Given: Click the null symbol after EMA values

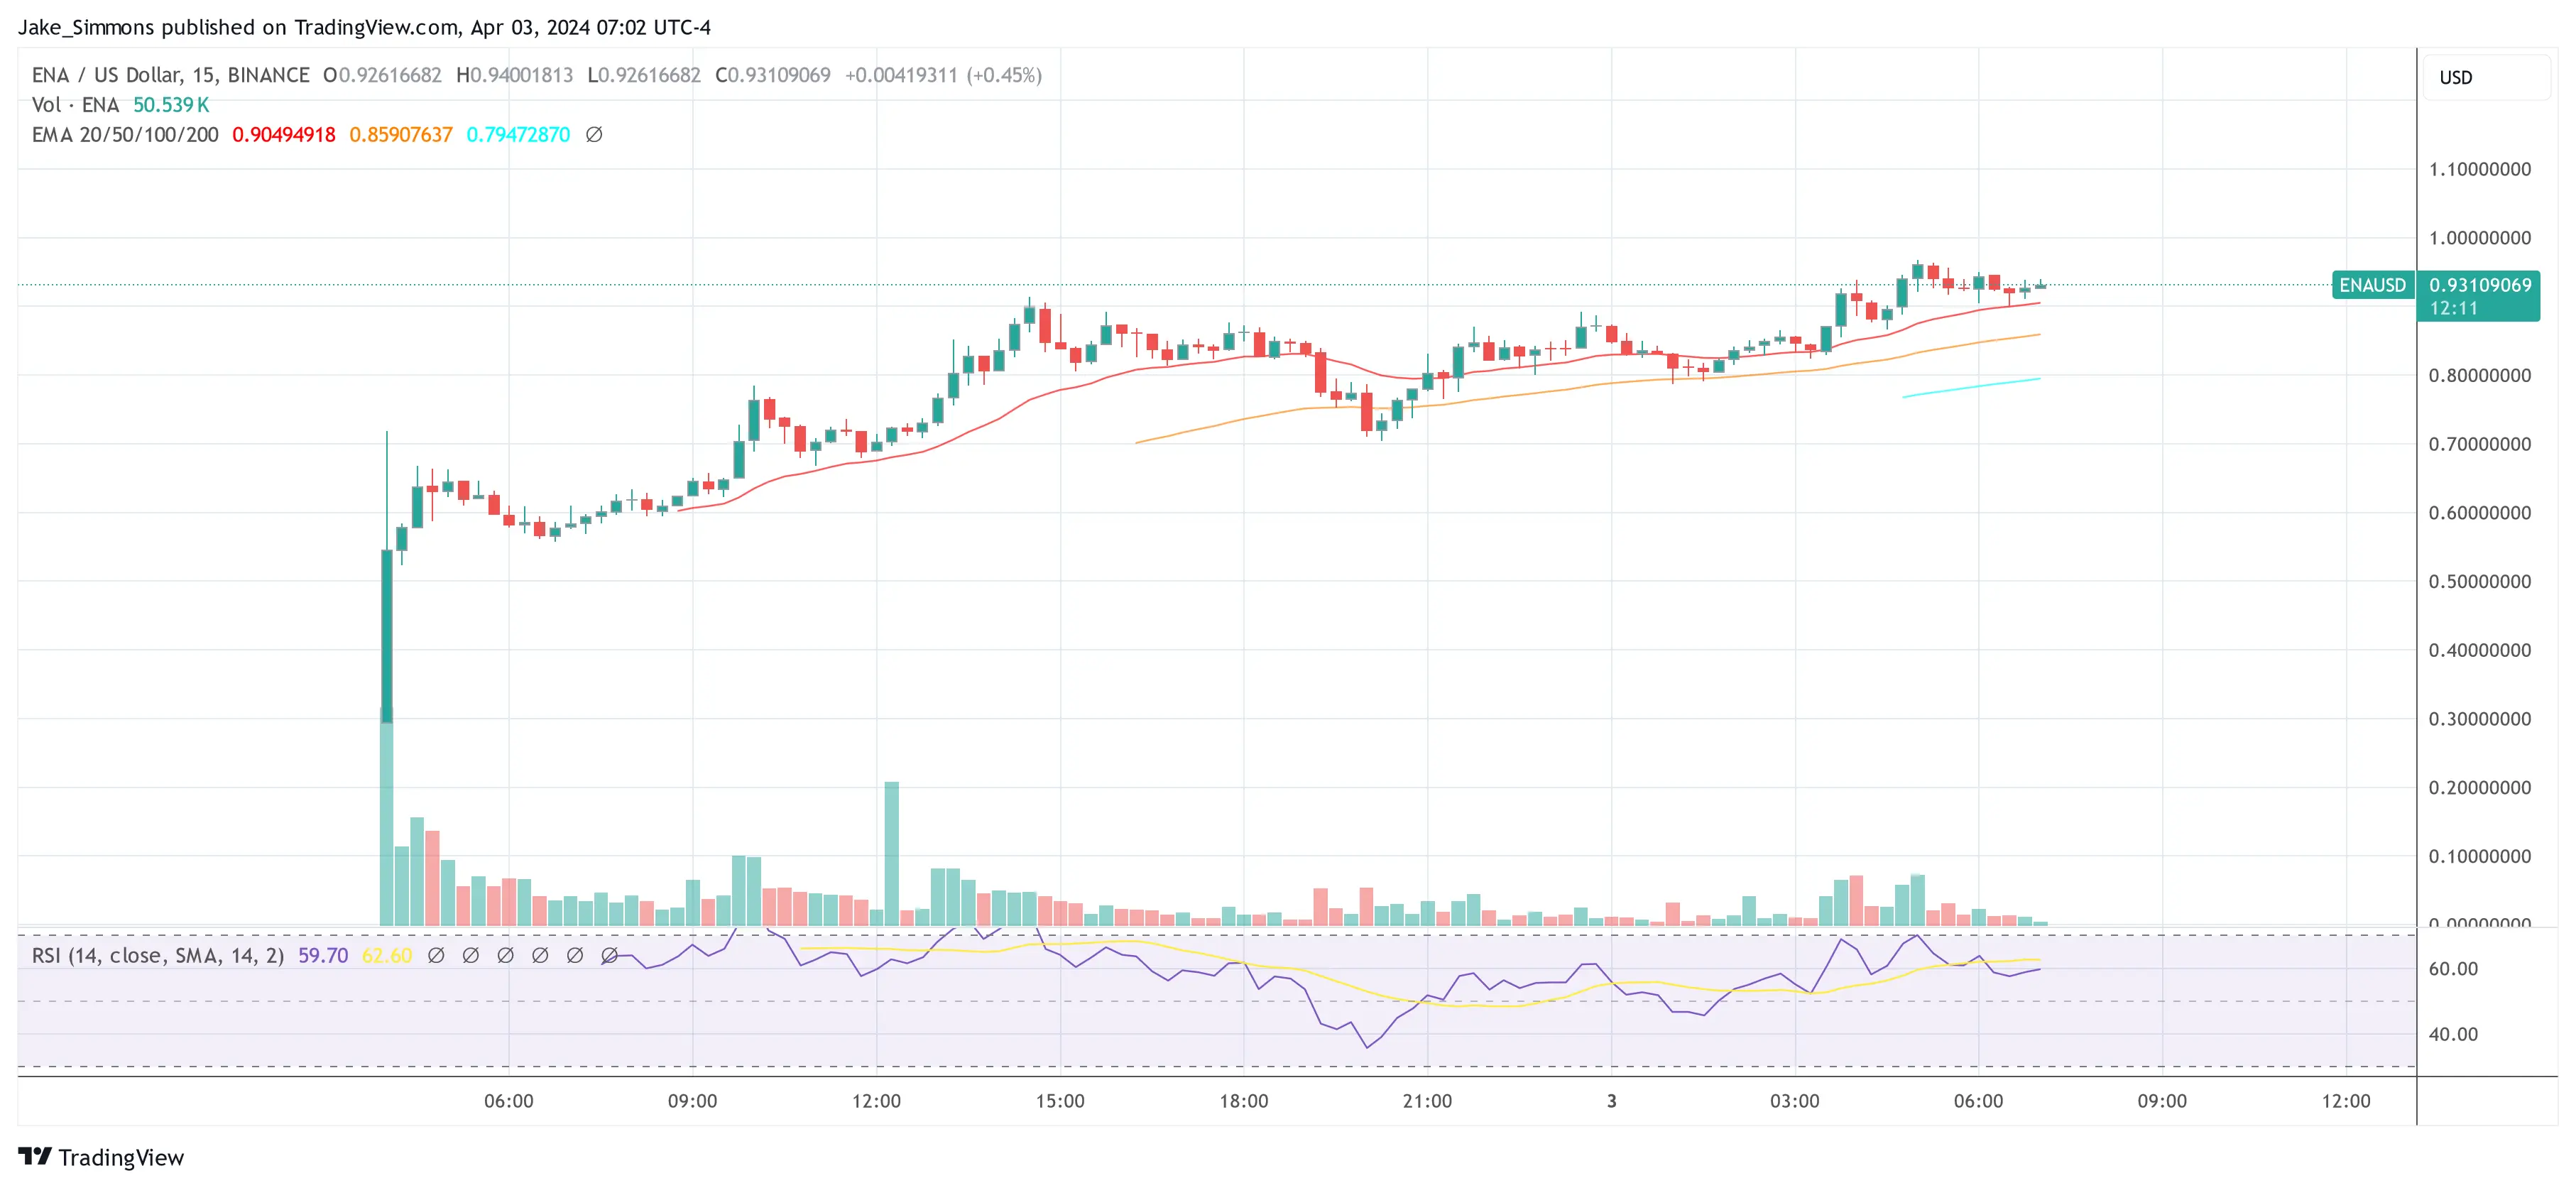Looking at the screenshot, I should (x=594, y=134).
